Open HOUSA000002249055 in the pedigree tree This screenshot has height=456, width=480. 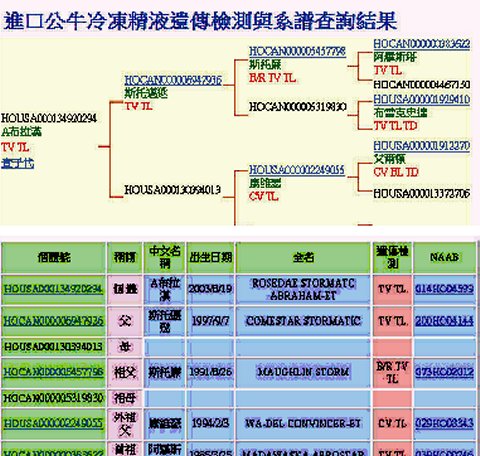point(297,170)
